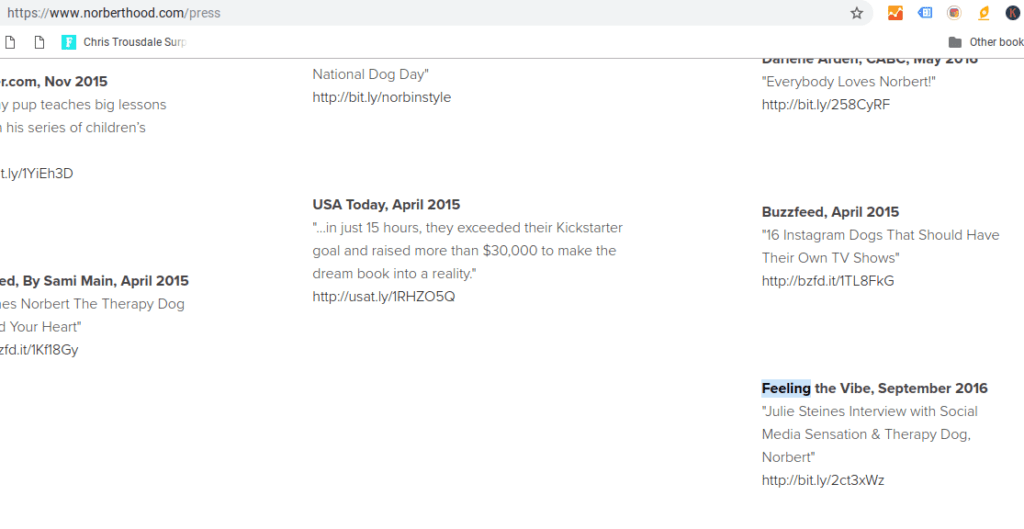Open the bzfd.it/1TL8FkG Buzzfeed link
Image resolution: width=1024 pixels, height=529 pixels.
[x=827, y=281]
